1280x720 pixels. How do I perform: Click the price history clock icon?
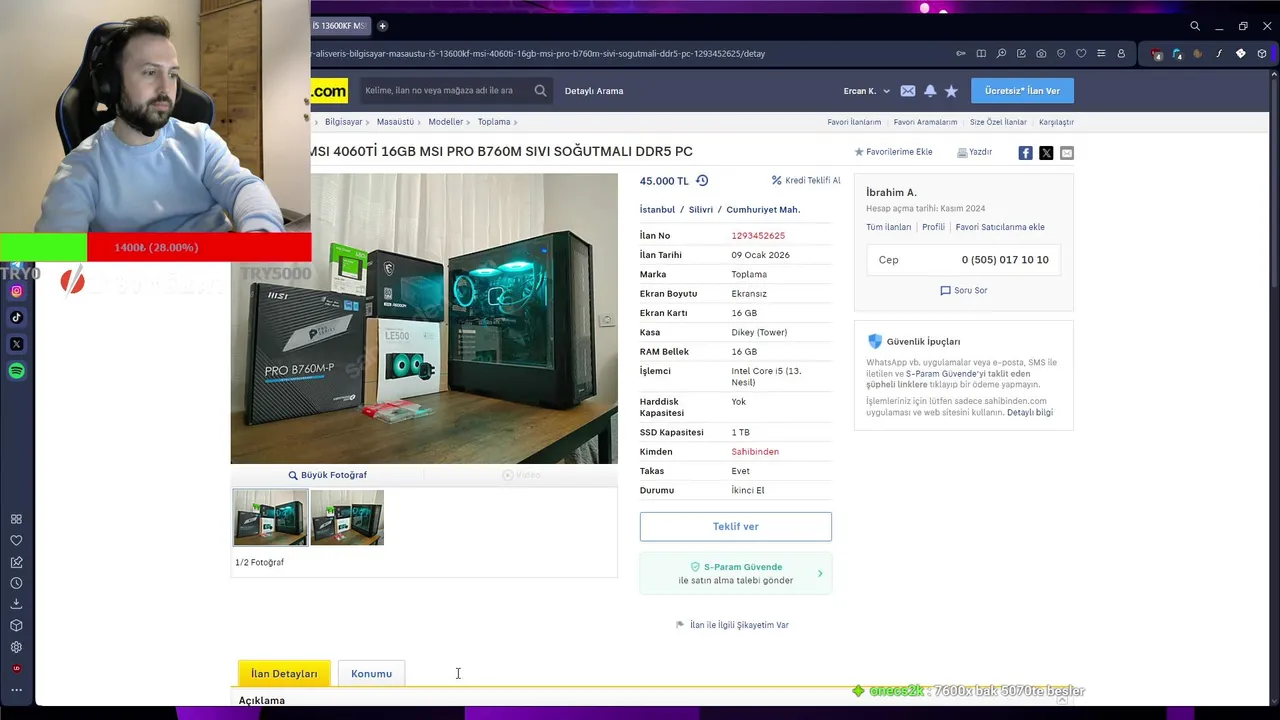click(x=702, y=181)
